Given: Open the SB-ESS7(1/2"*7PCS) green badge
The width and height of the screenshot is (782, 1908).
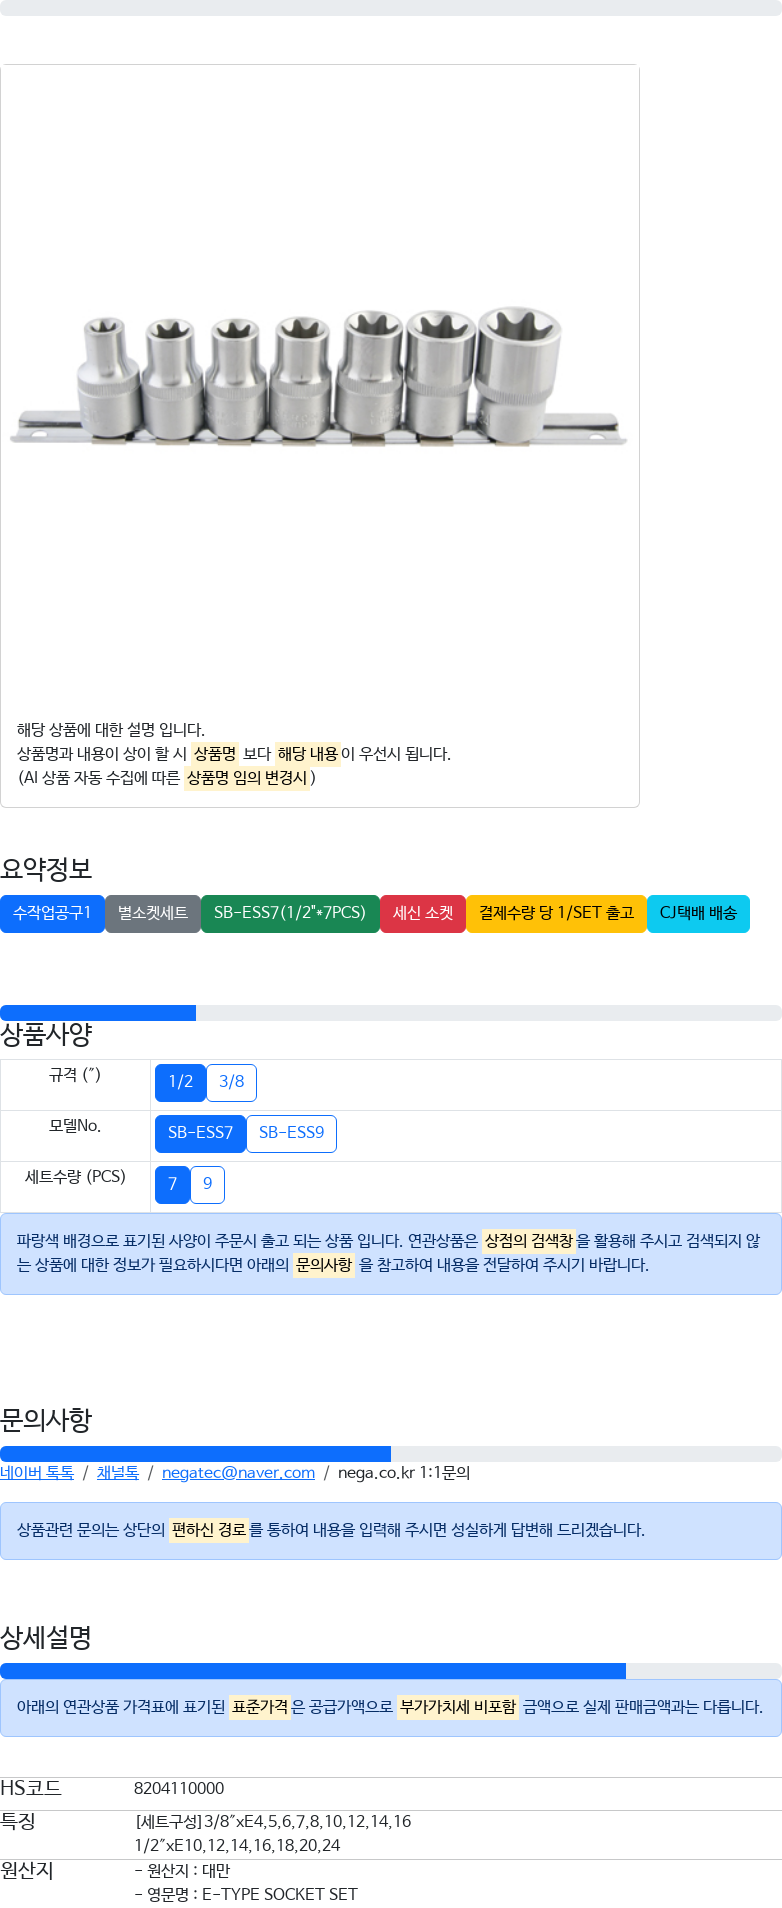Looking at the screenshot, I should [x=290, y=913].
